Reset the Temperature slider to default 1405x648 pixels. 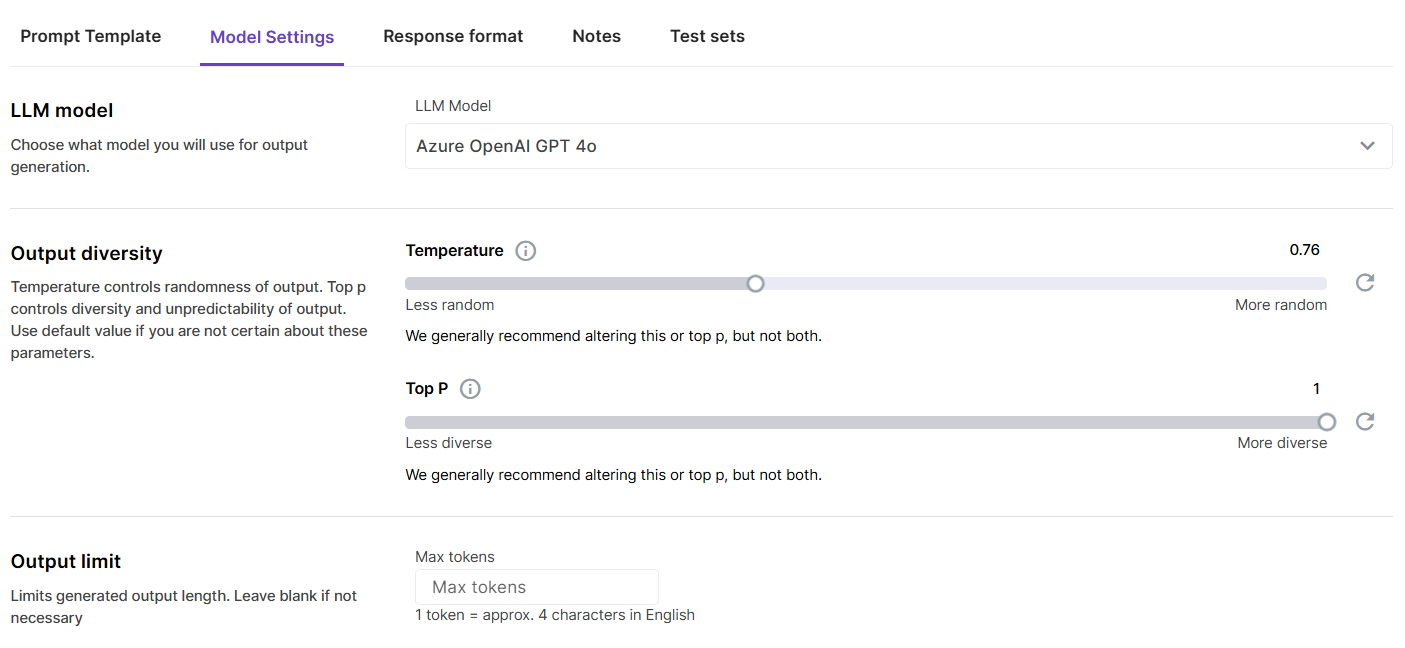coord(1365,283)
